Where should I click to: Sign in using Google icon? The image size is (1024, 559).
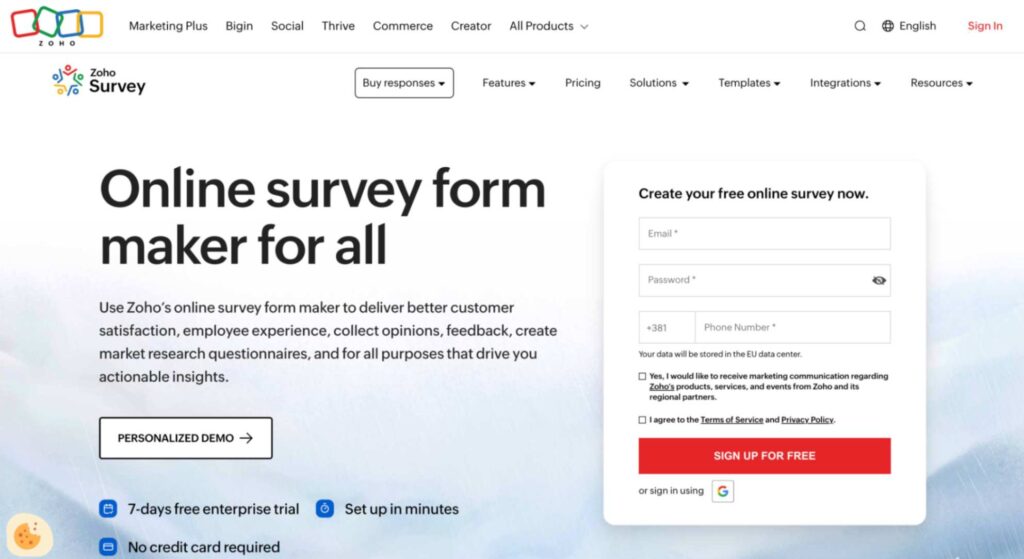(x=723, y=491)
